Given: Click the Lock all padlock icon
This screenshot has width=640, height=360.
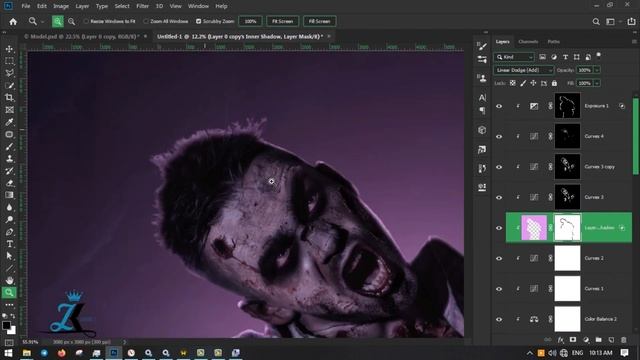Looking at the screenshot, I should tap(554, 83).
